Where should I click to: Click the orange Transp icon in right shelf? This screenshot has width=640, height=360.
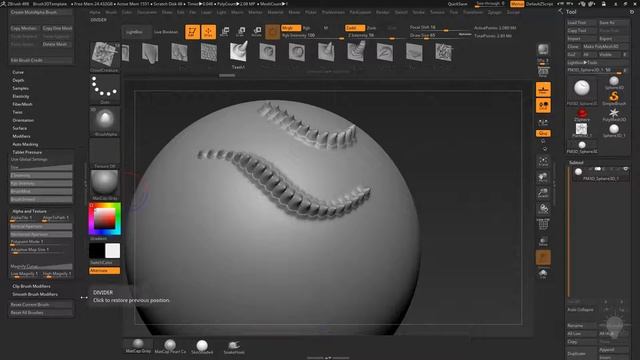coord(543,258)
